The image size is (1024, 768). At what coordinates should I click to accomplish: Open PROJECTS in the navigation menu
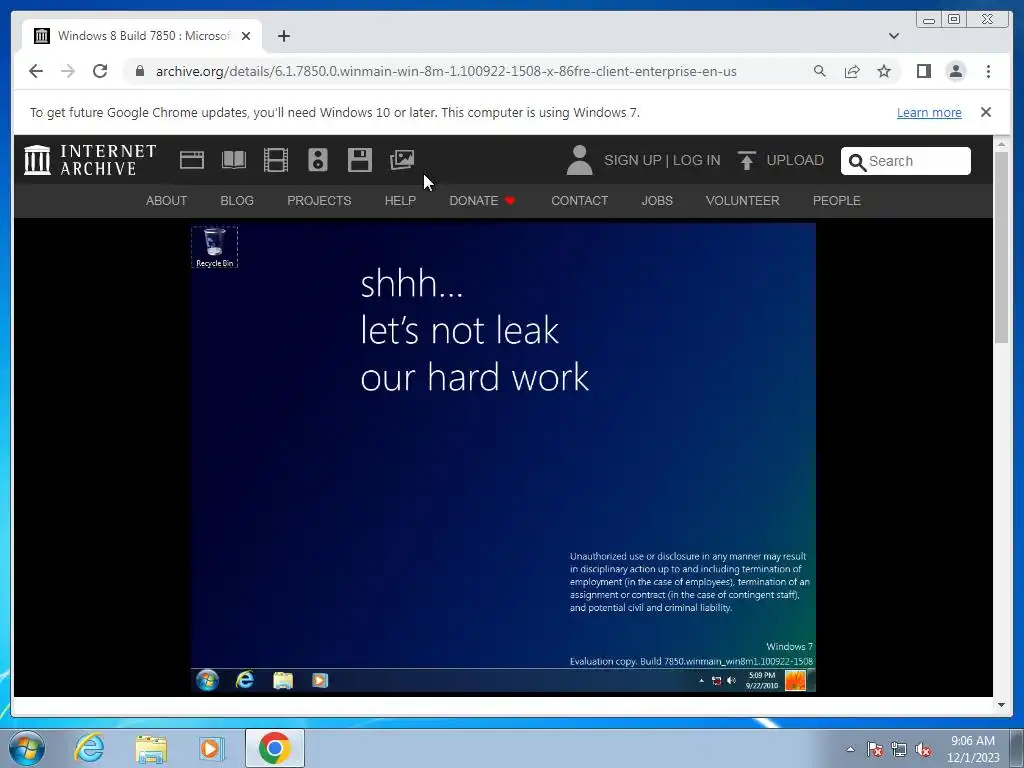click(x=319, y=200)
